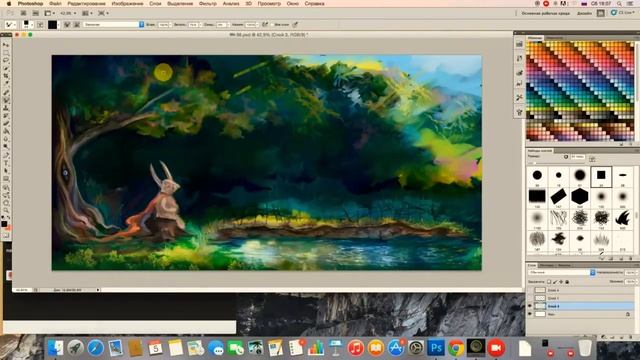Image resolution: width=640 pixels, height=360 pixels.
Task: Switch to the Дизайн workspace
Action: coord(584,13)
